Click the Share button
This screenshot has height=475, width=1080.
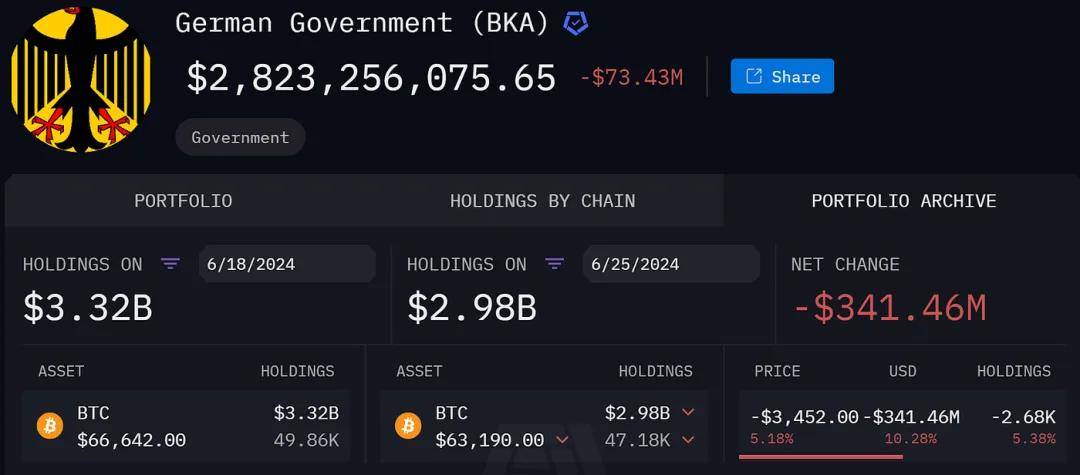coord(782,76)
